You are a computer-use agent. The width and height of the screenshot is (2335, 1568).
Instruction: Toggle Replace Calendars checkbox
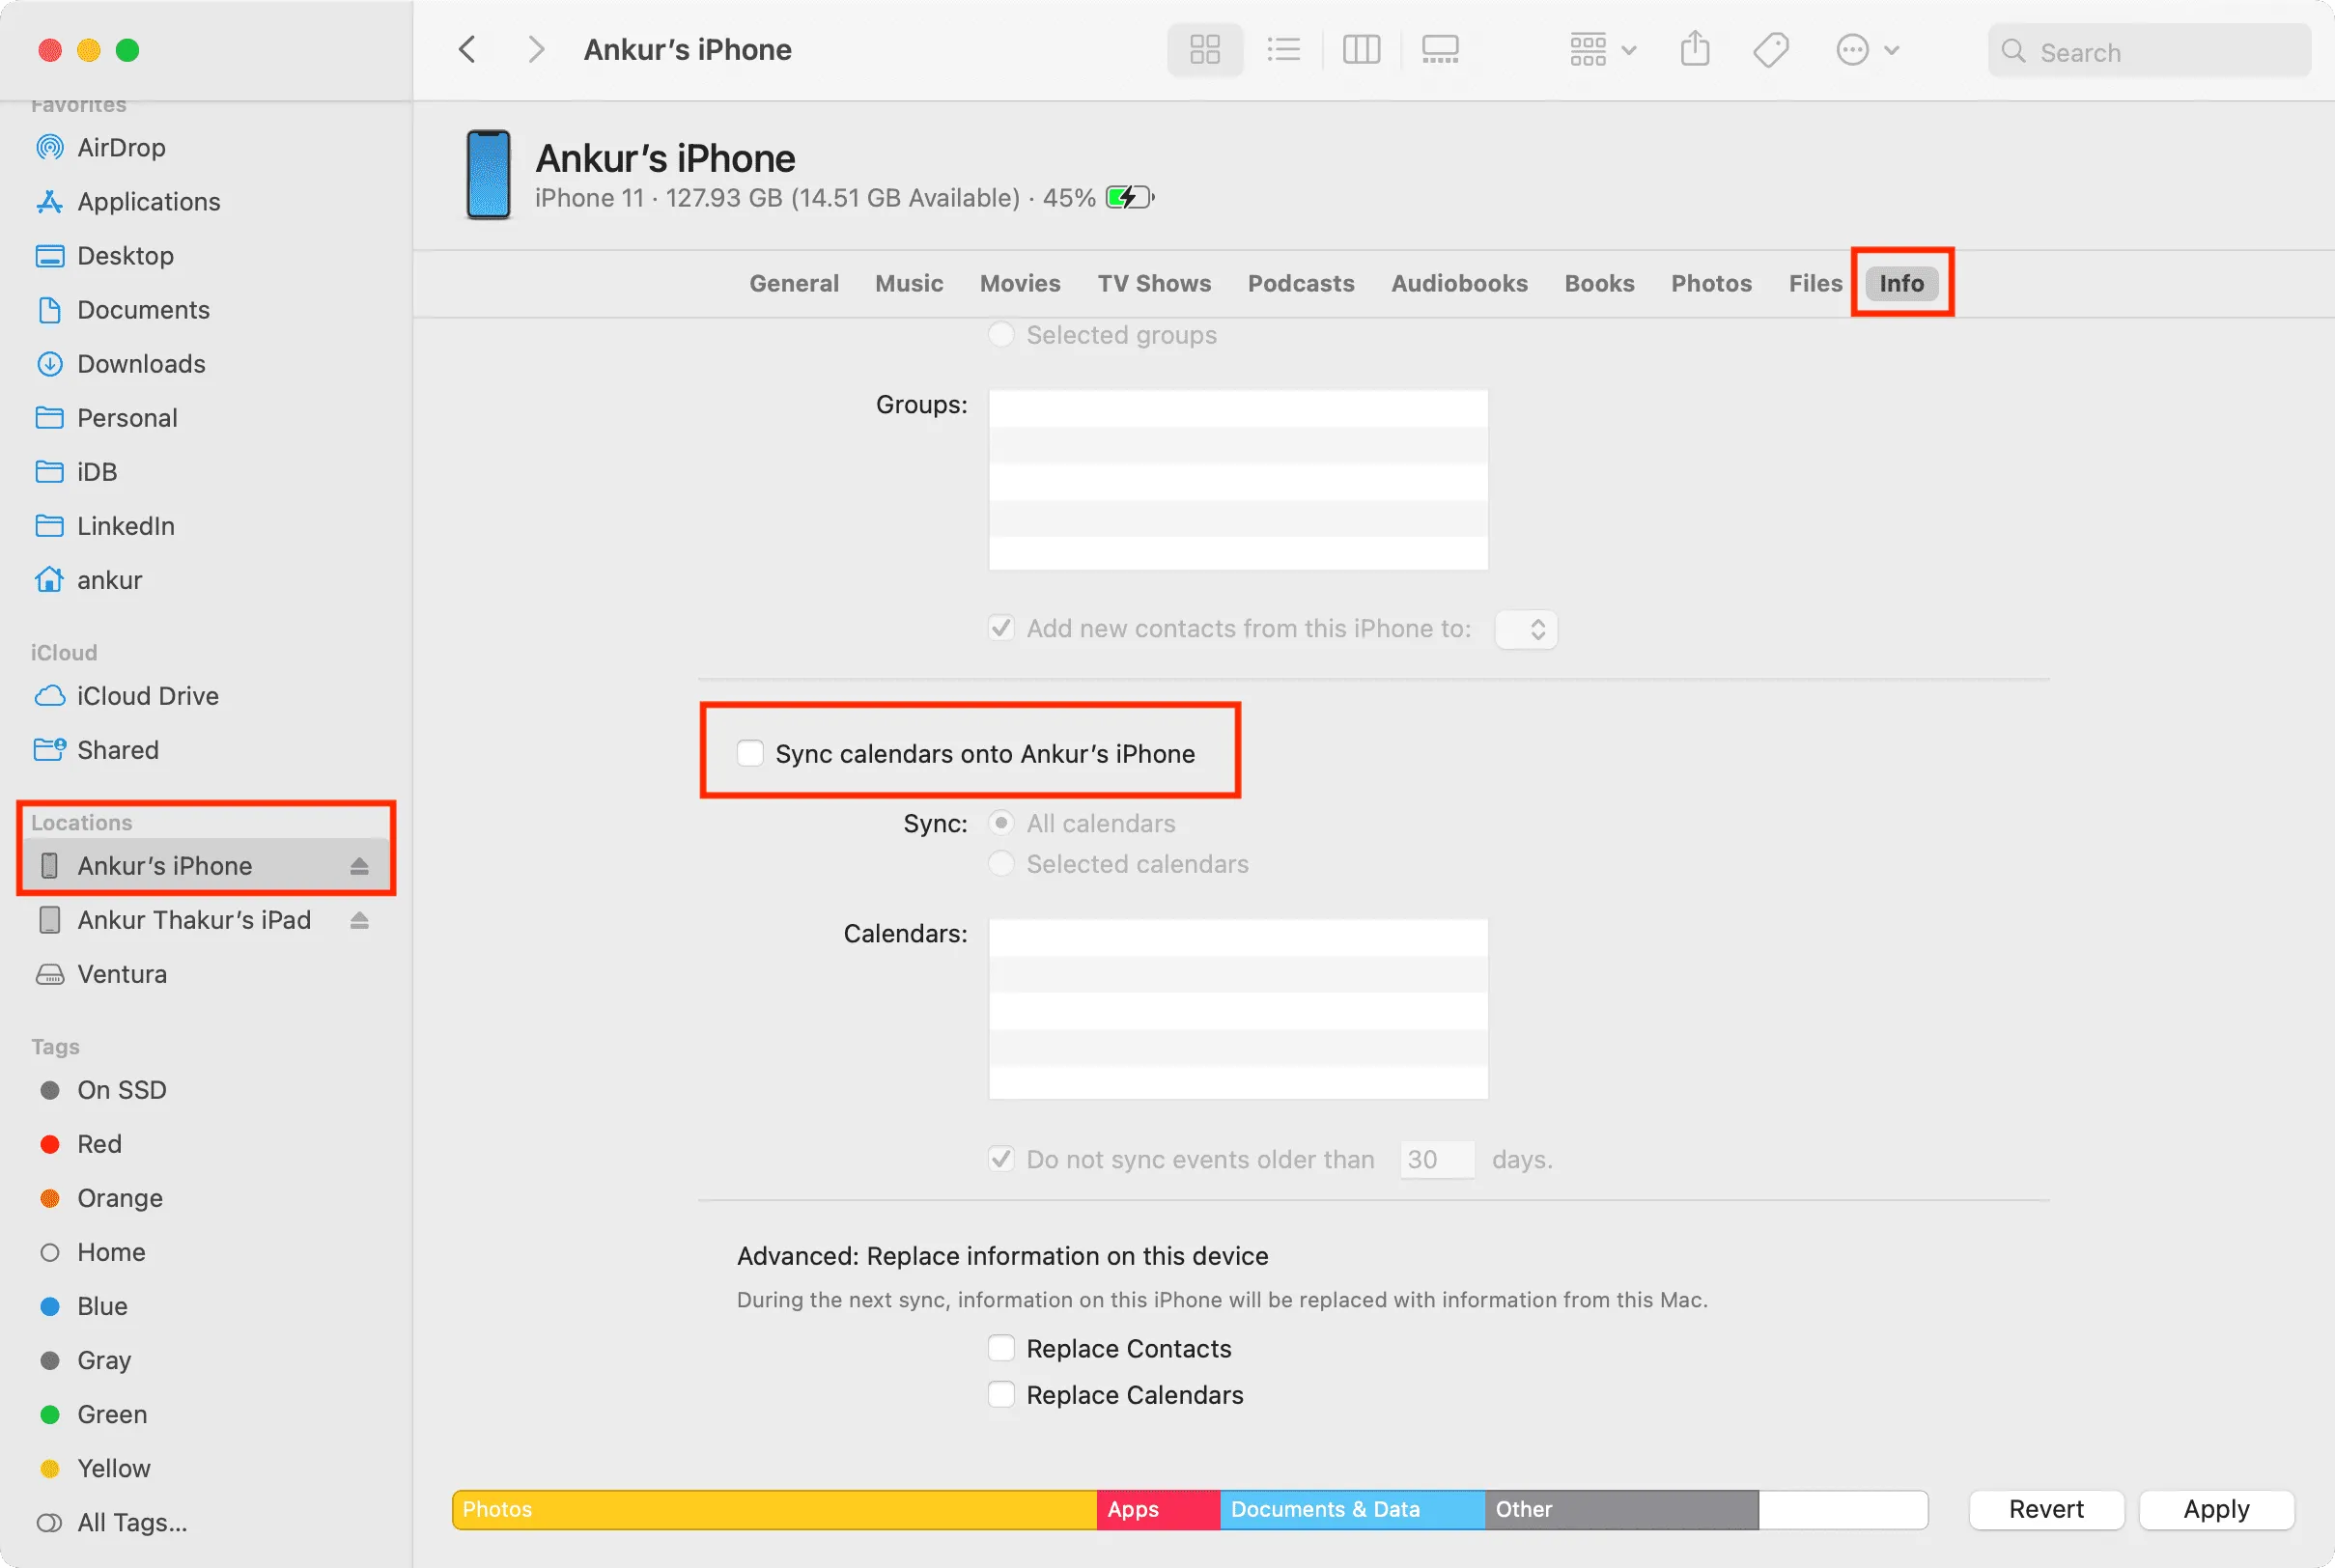1001,1395
